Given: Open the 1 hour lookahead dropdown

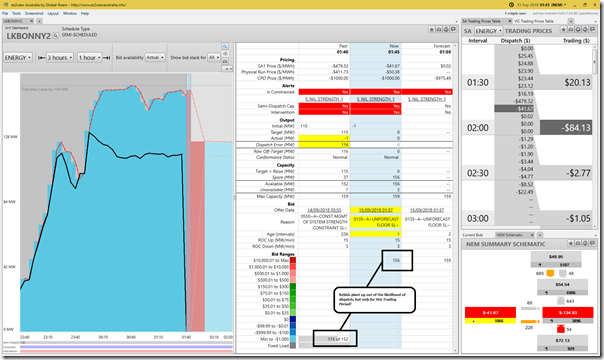Looking at the screenshot, I should (x=90, y=58).
